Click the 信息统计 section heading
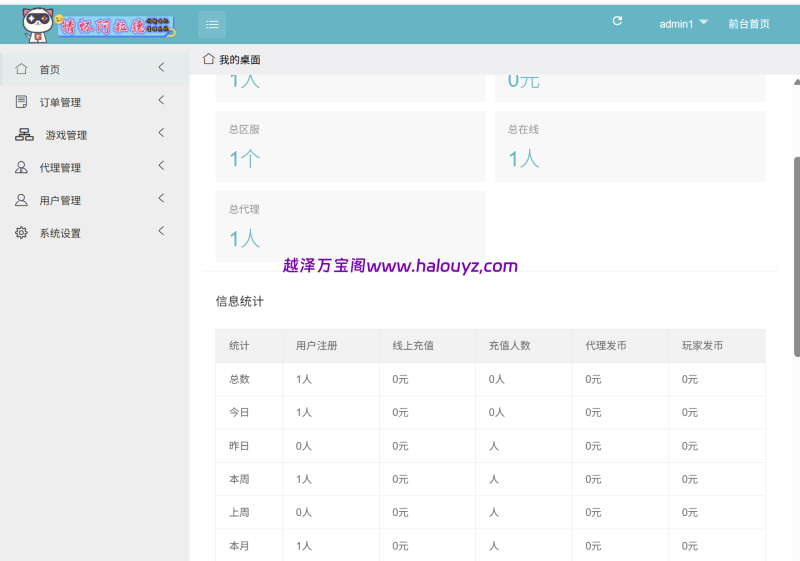Viewport: 800px width, 561px height. point(239,301)
